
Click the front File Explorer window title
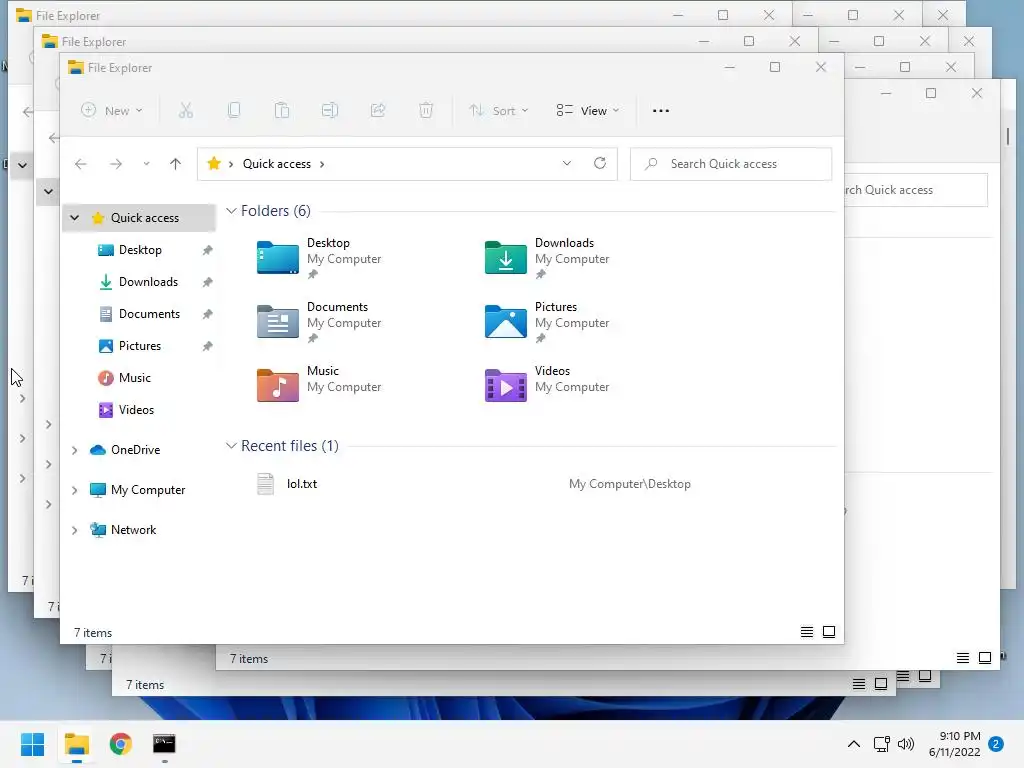pos(120,67)
